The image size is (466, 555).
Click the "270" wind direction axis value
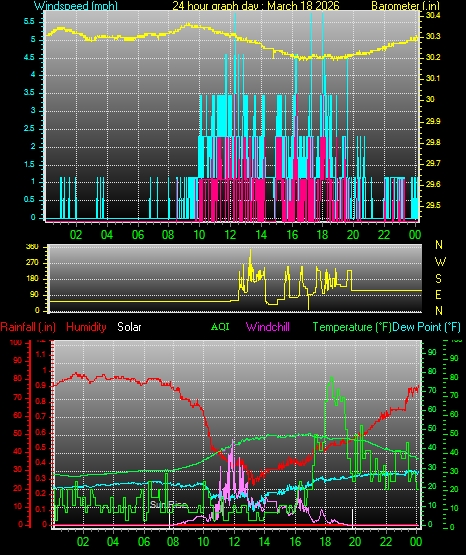pyautogui.click(x=32, y=263)
